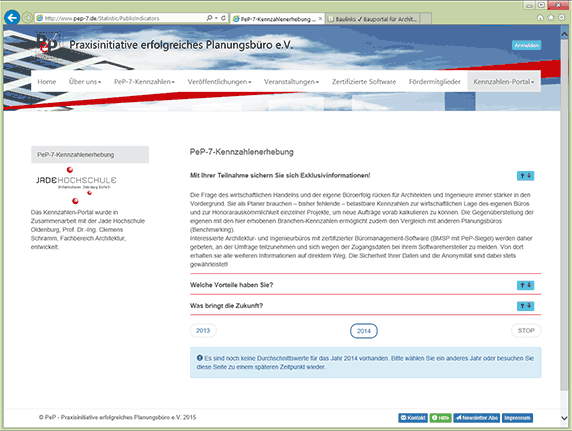The width and height of the screenshot is (572, 431).
Task: Expand the Veröffentlichungen dropdown menu
Action: (x=219, y=82)
